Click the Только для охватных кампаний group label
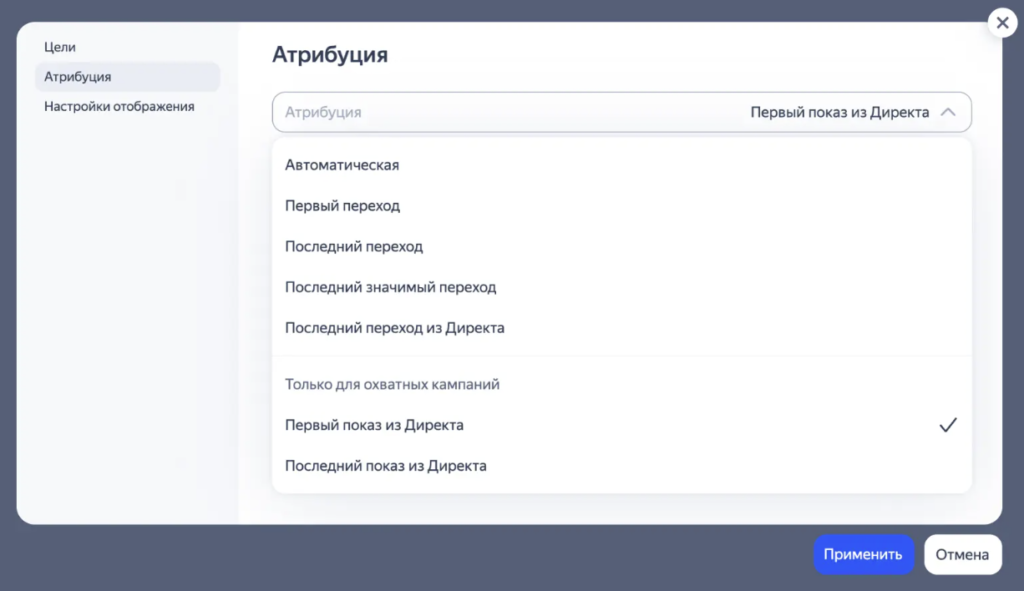The width and height of the screenshot is (1024, 591). point(390,384)
